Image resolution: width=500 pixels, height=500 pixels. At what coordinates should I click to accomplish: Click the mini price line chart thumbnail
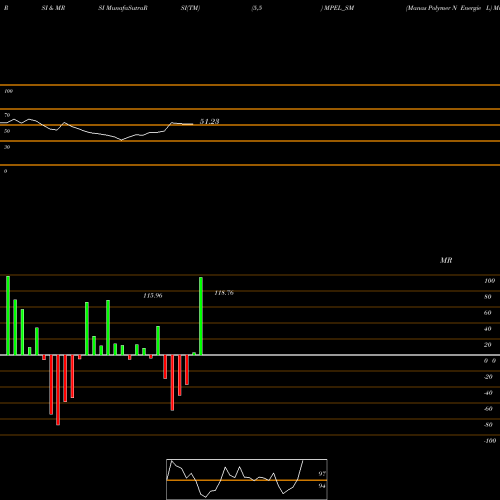[x=247, y=479]
